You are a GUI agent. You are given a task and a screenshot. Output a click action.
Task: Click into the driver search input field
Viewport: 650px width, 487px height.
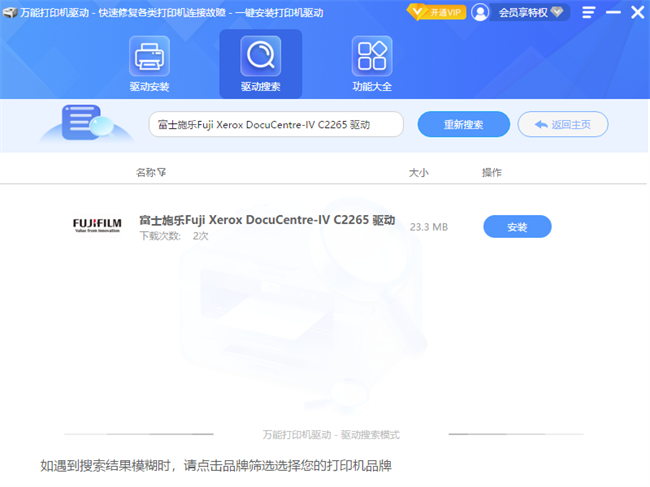pos(275,125)
